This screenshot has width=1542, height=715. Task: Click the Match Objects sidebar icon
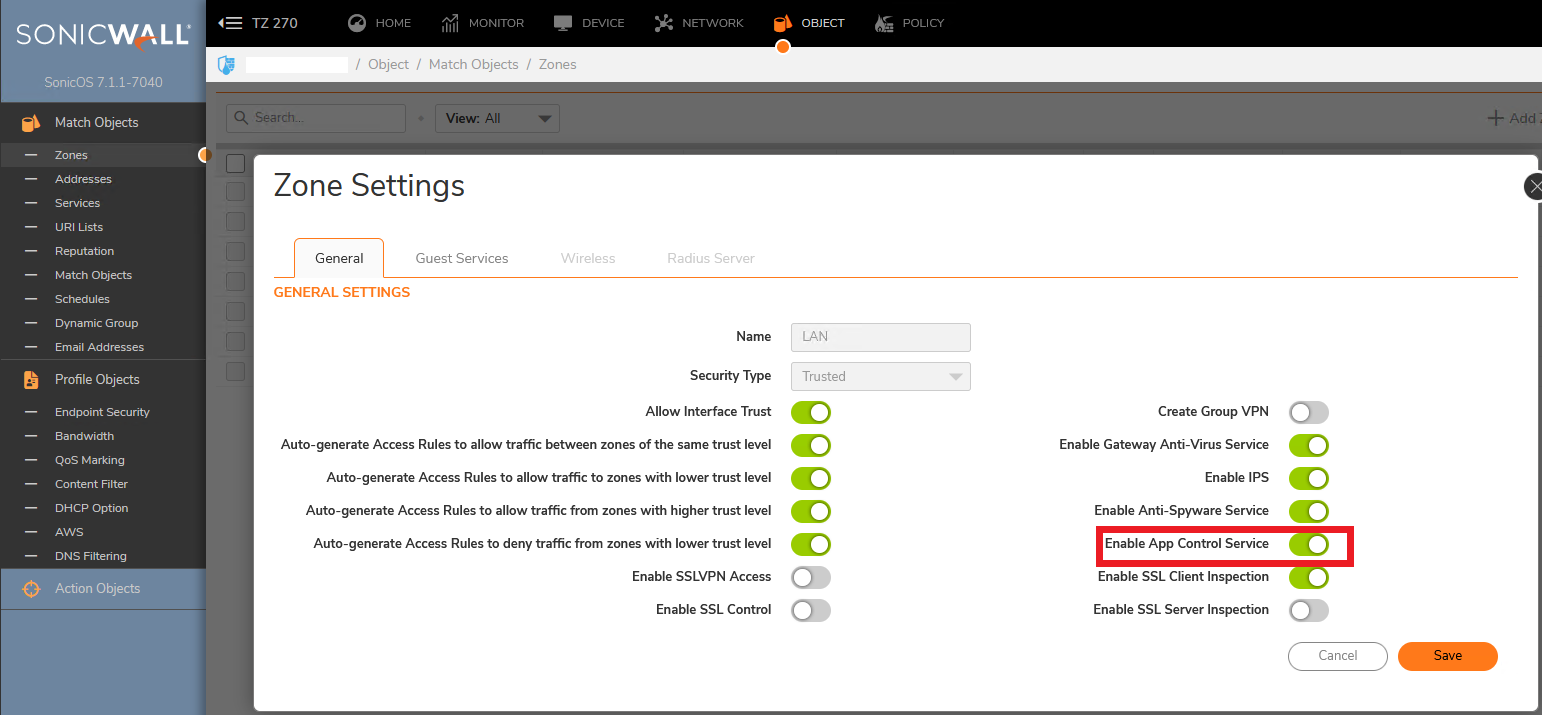(31, 123)
